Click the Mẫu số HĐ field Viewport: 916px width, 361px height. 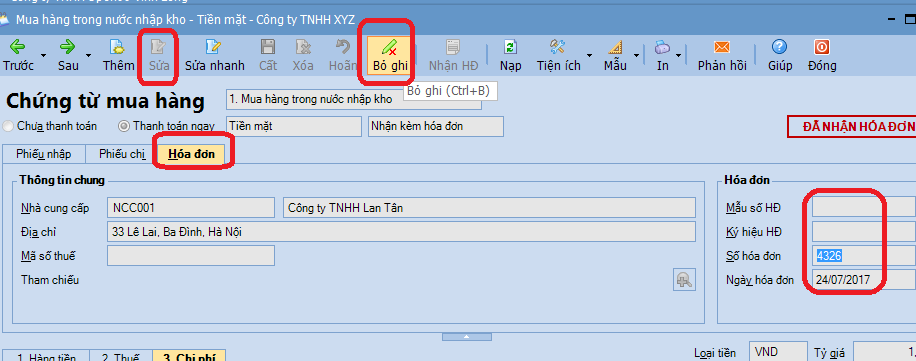864,206
